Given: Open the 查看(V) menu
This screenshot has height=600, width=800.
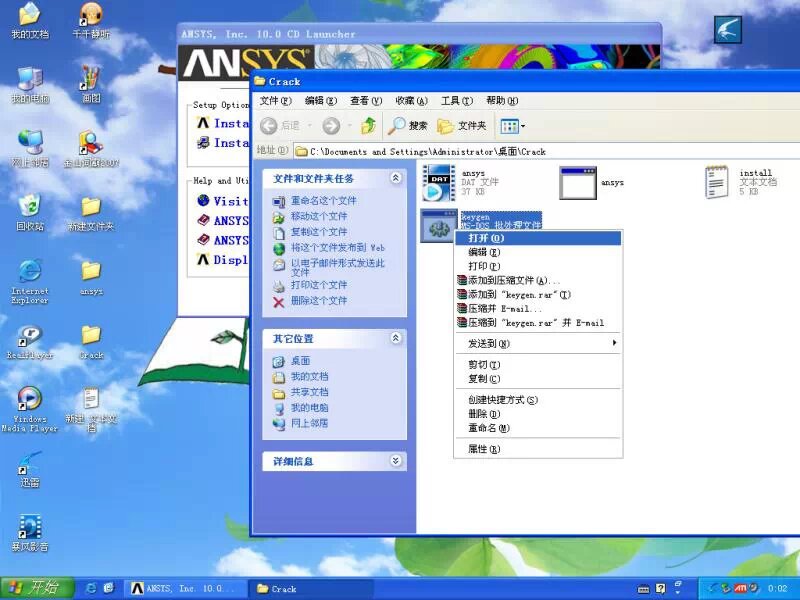Looking at the screenshot, I should 366,101.
